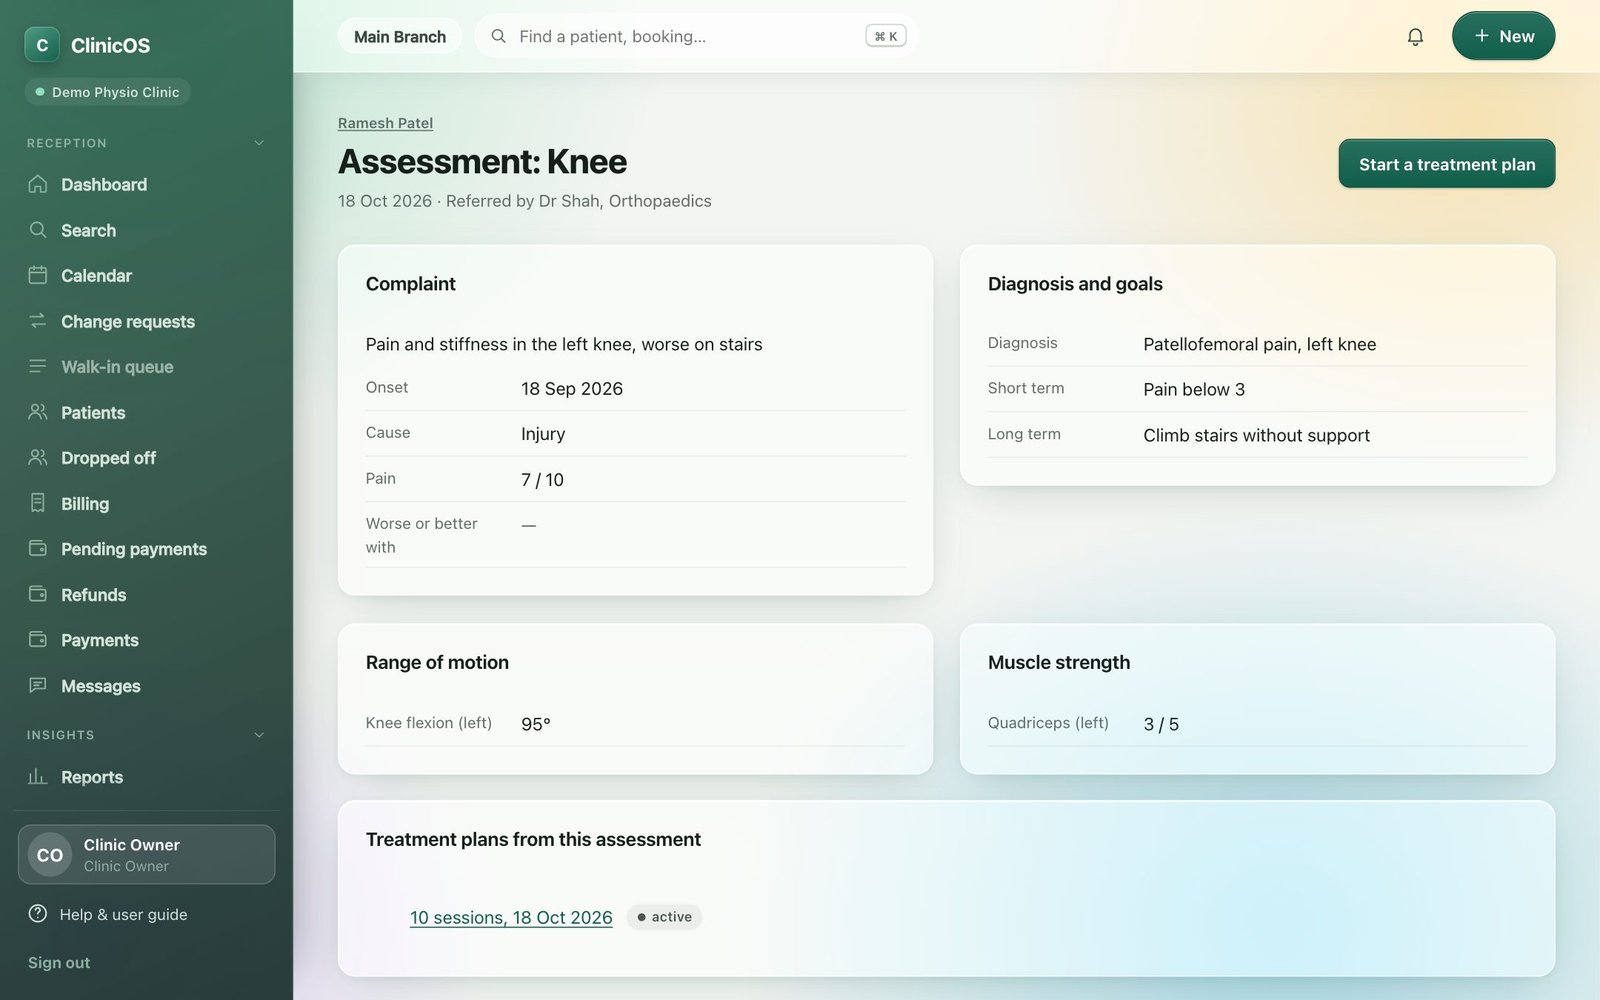Click the Refunds wallet icon
Viewport: 1600px width, 1000px height.
(x=38, y=594)
